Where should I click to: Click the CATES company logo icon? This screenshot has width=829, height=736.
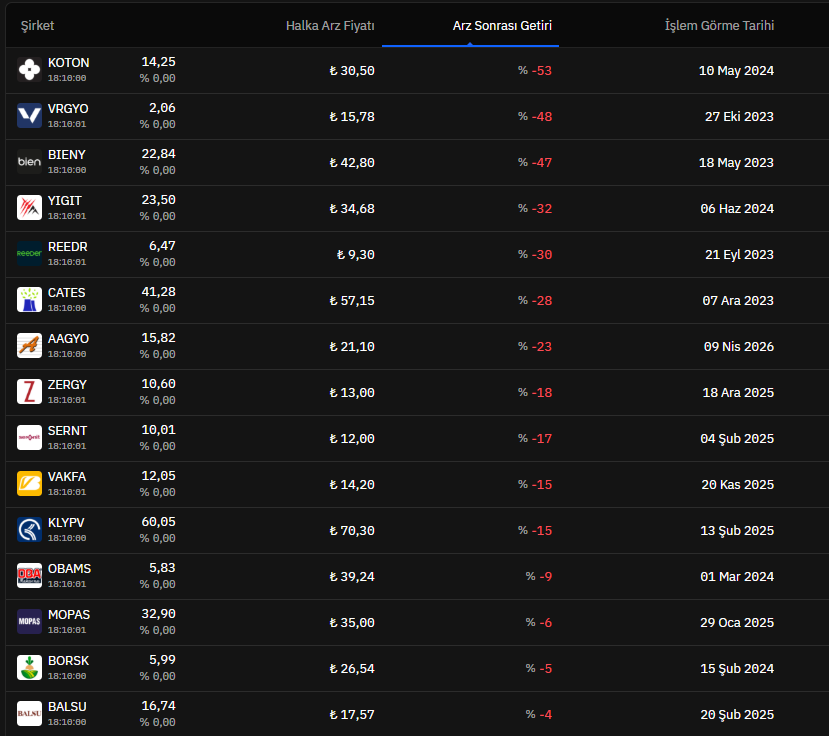[29, 300]
